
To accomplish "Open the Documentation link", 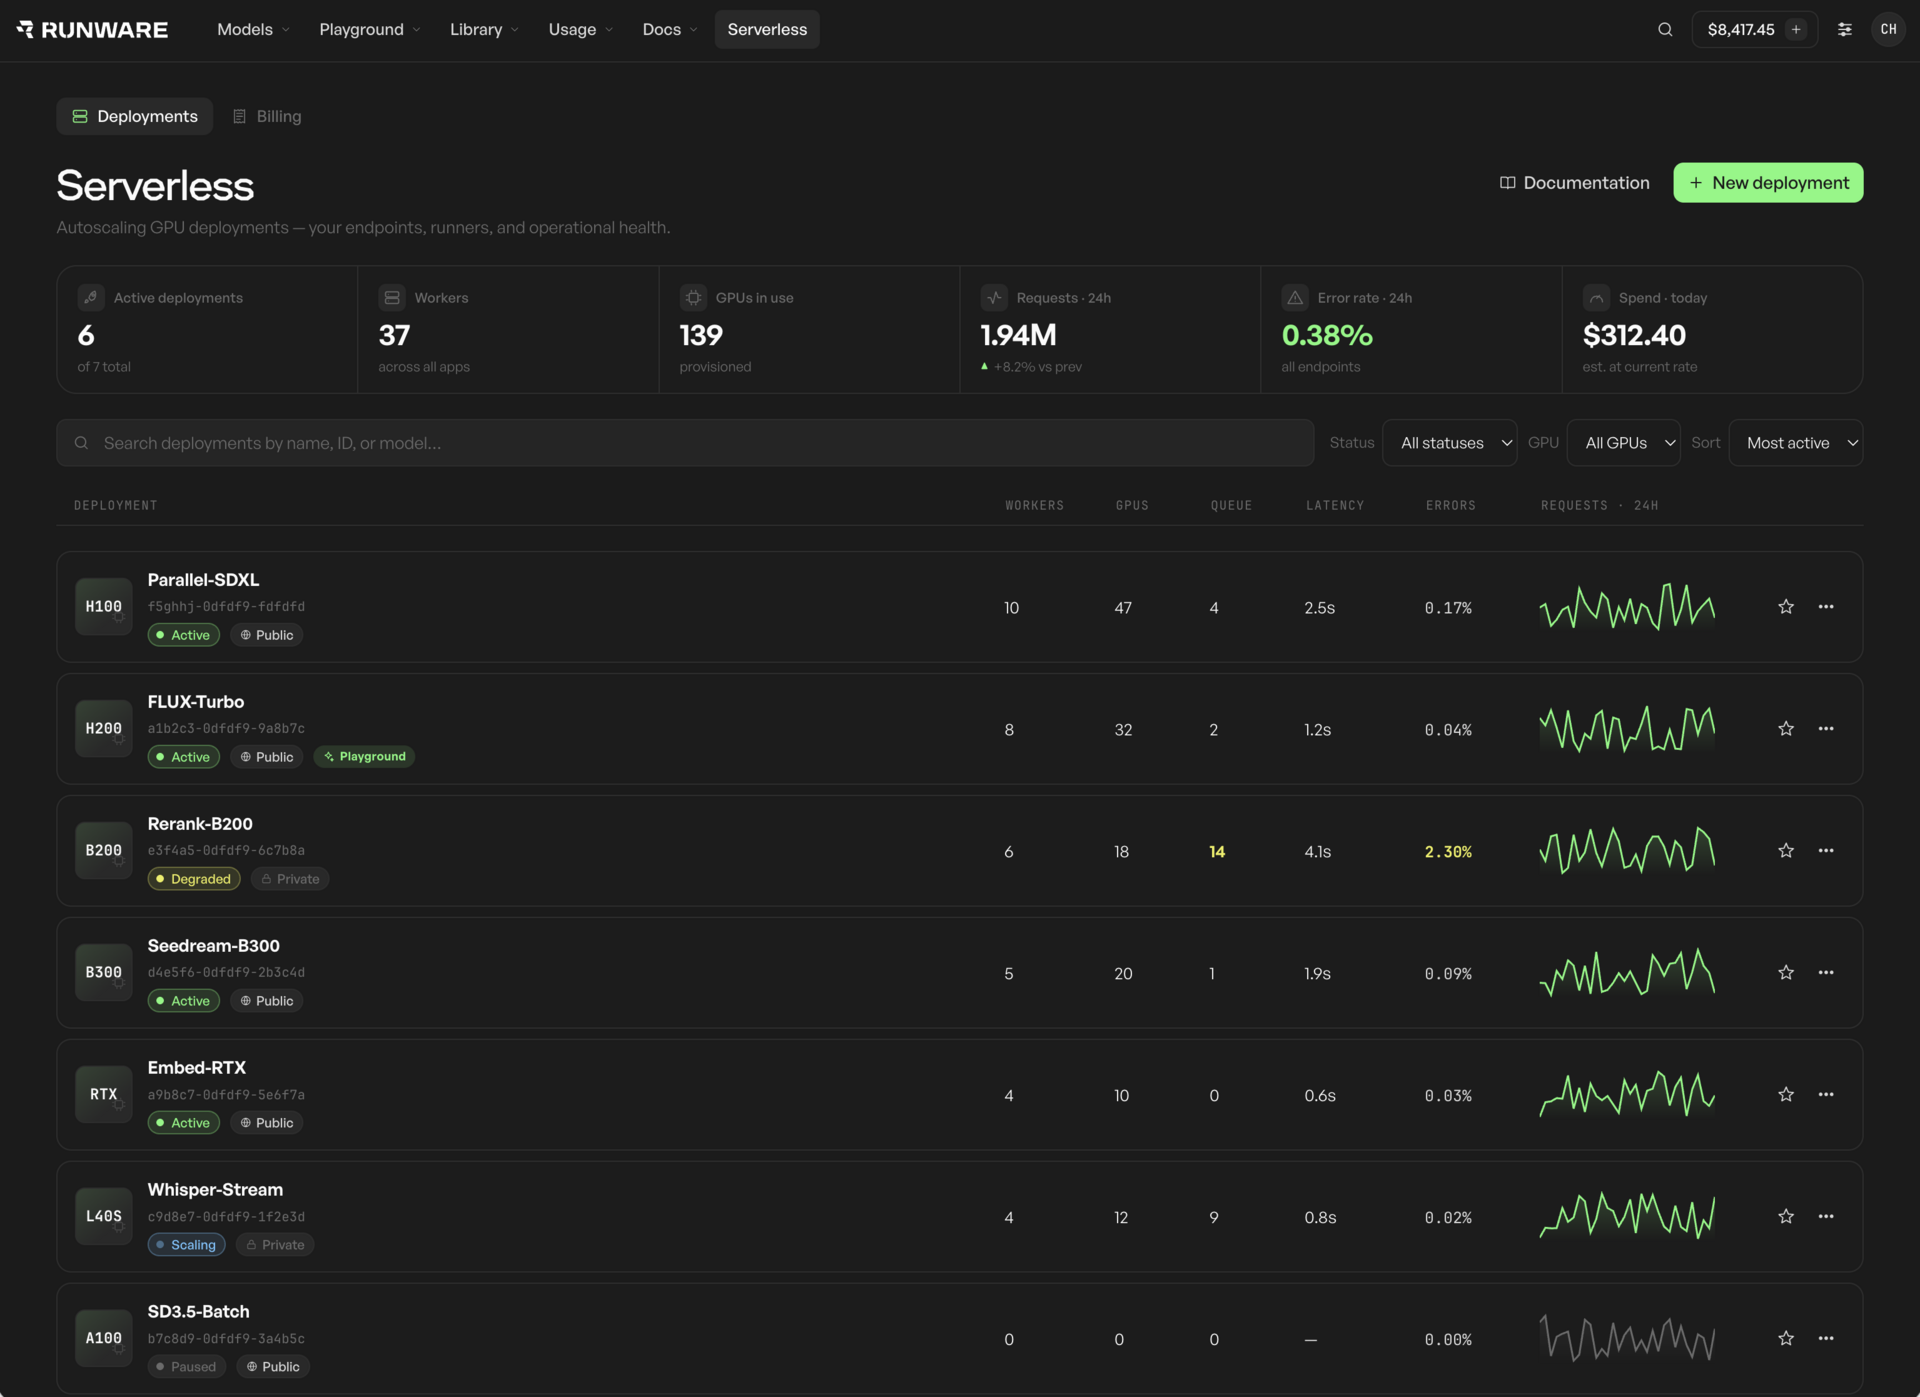I will (1574, 183).
